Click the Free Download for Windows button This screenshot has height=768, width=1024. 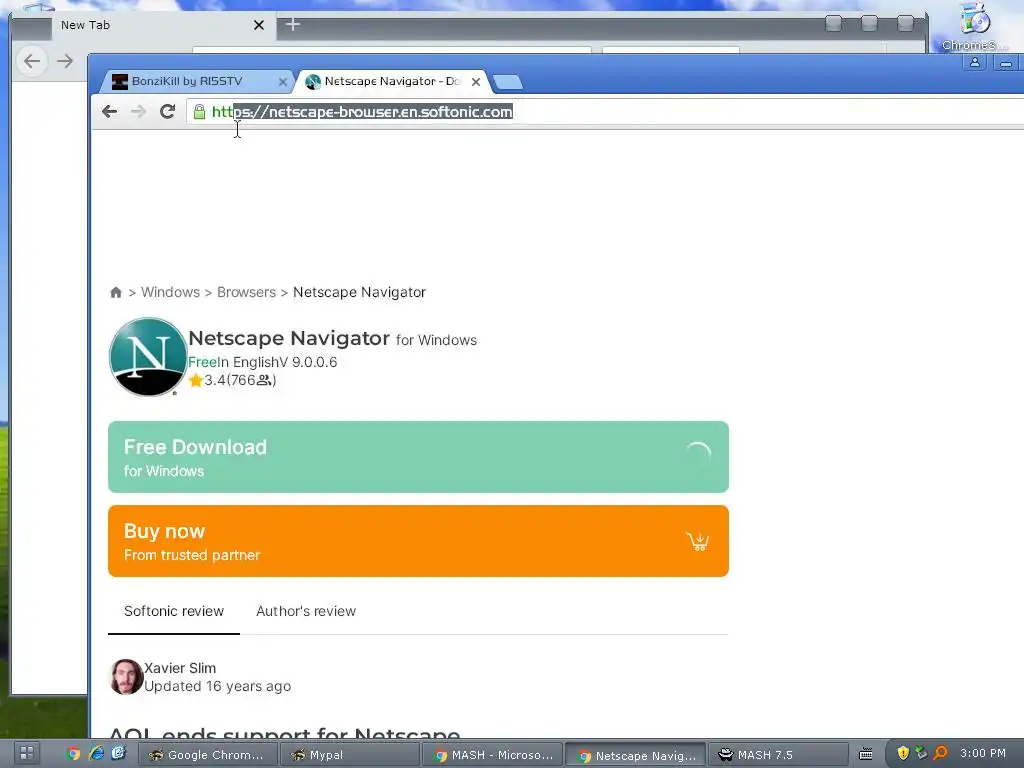tap(418, 457)
